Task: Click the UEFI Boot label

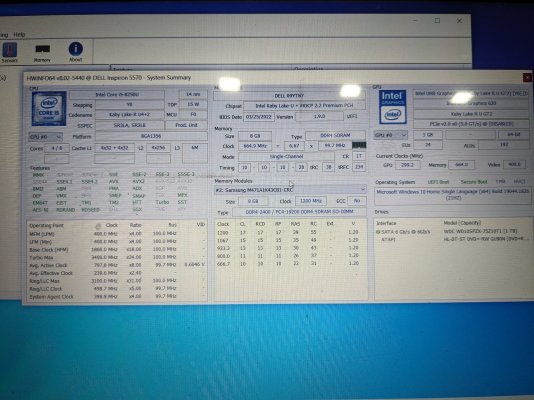Action: 438,182
